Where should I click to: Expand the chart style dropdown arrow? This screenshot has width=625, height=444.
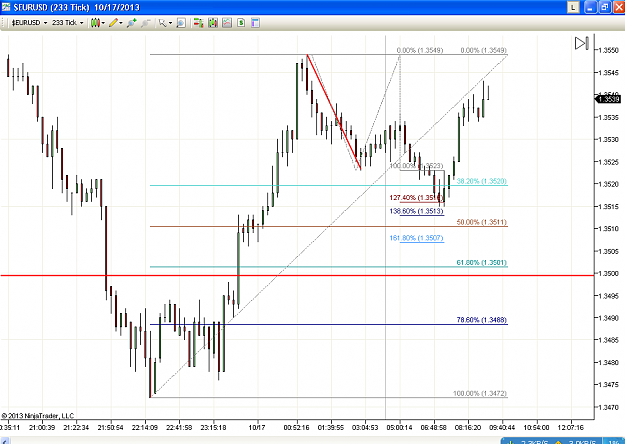pyautogui.click(x=103, y=23)
